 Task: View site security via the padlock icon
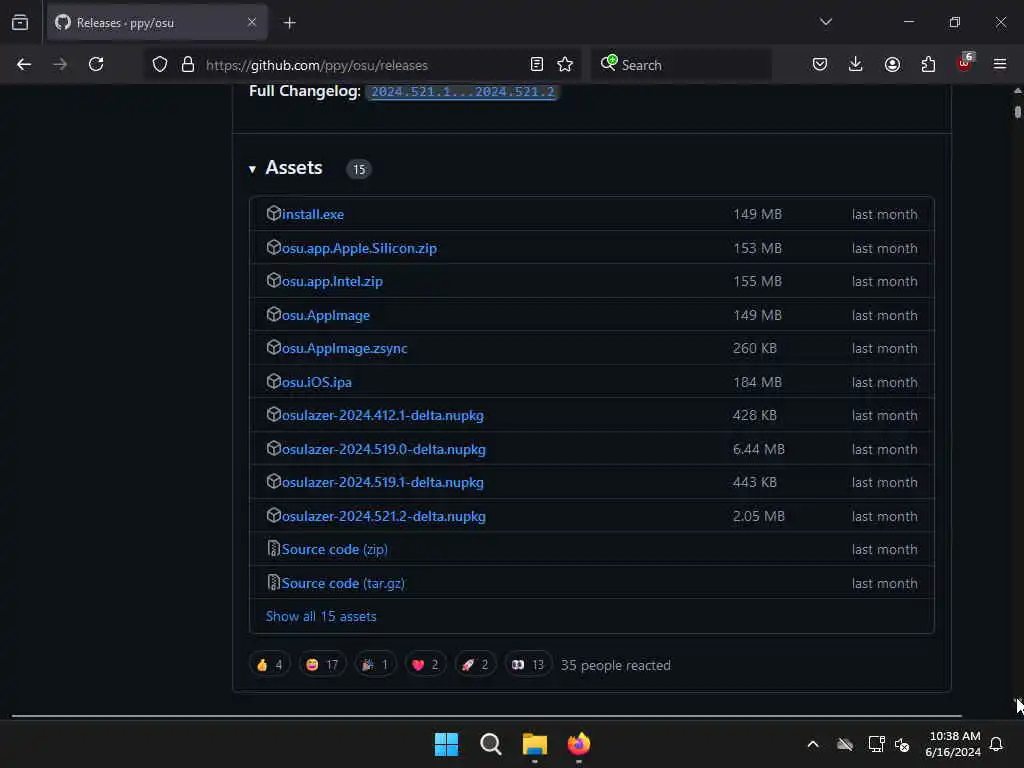point(188,65)
